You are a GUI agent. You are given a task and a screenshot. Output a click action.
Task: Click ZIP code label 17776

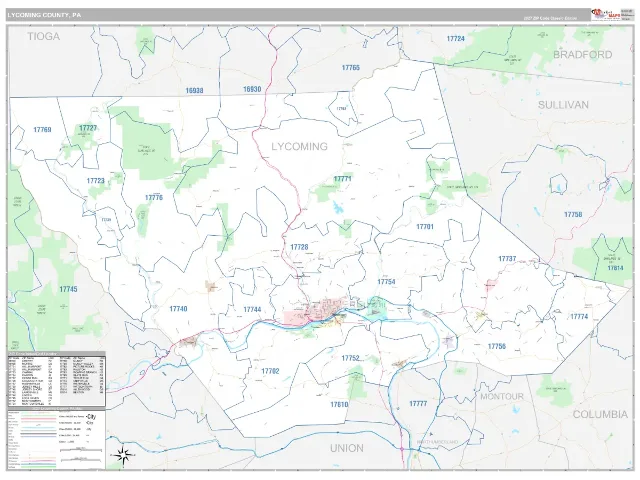coord(154,198)
